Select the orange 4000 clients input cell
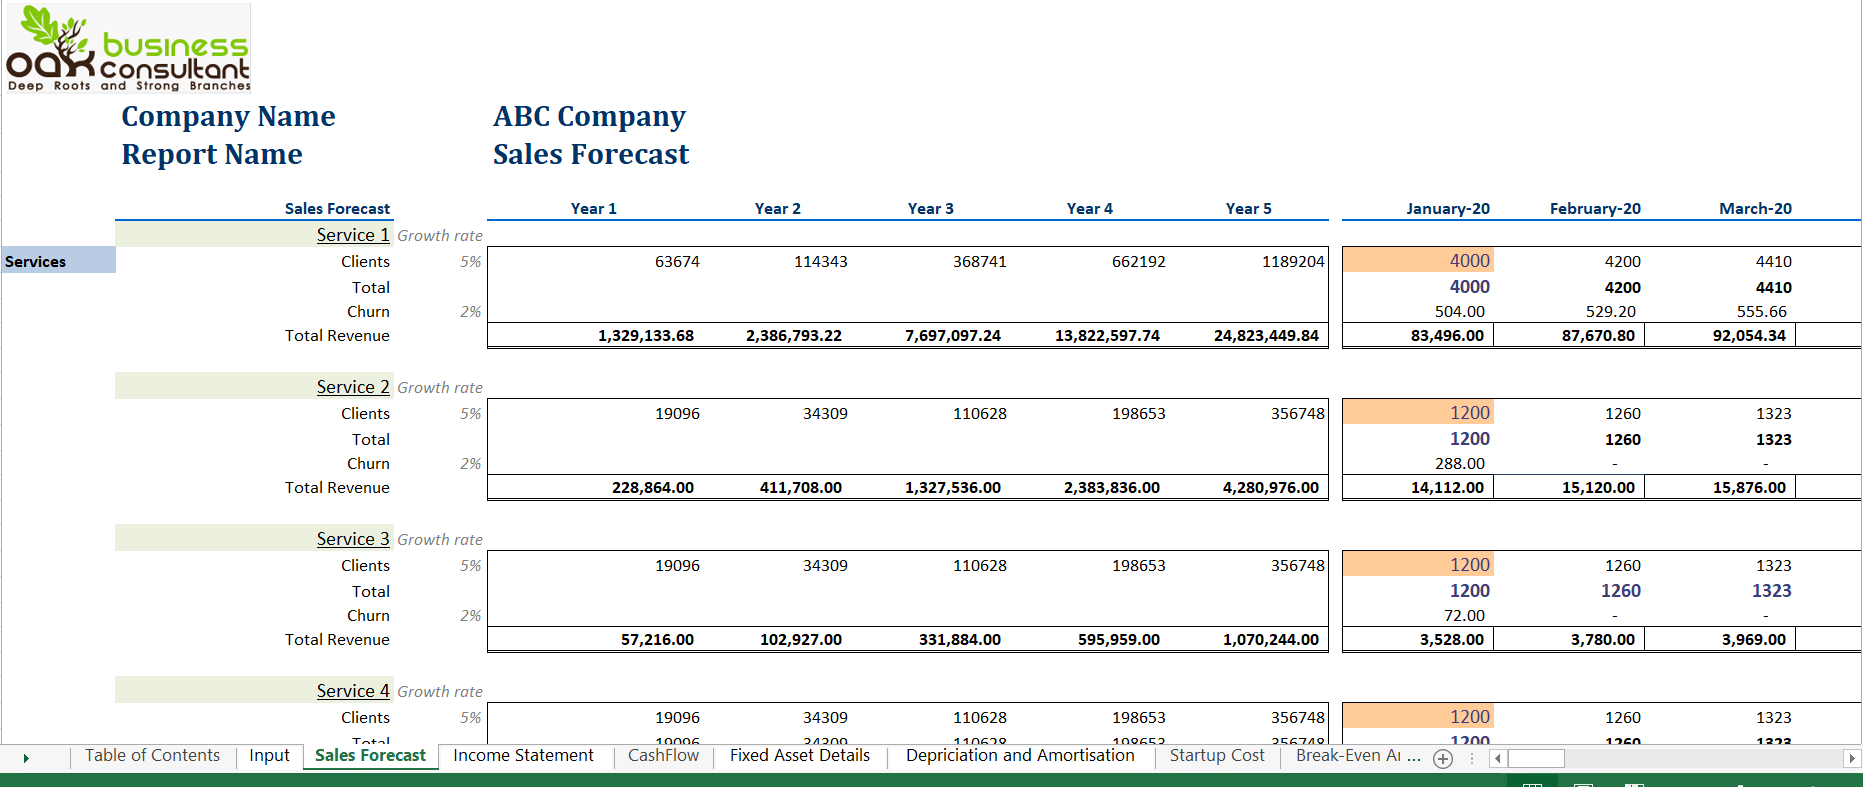Screen dimensions: 1863x787 tap(1418, 260)
